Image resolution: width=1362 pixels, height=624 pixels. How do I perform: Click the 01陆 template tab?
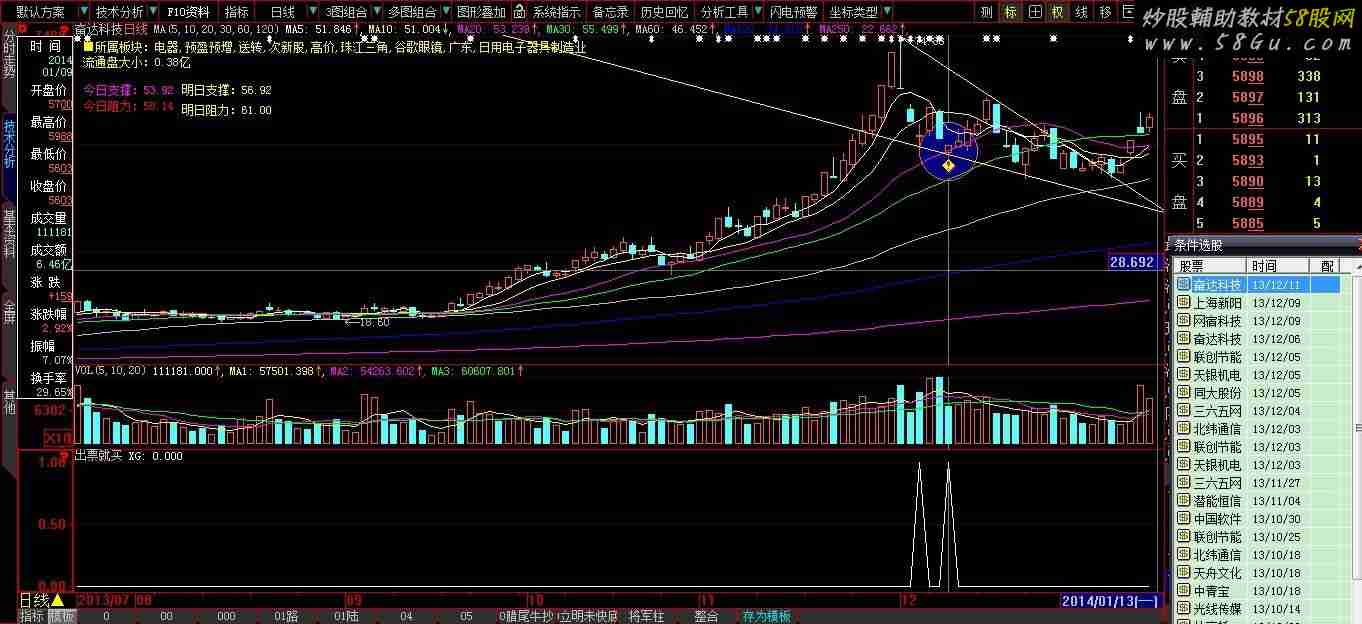[346, 616]
